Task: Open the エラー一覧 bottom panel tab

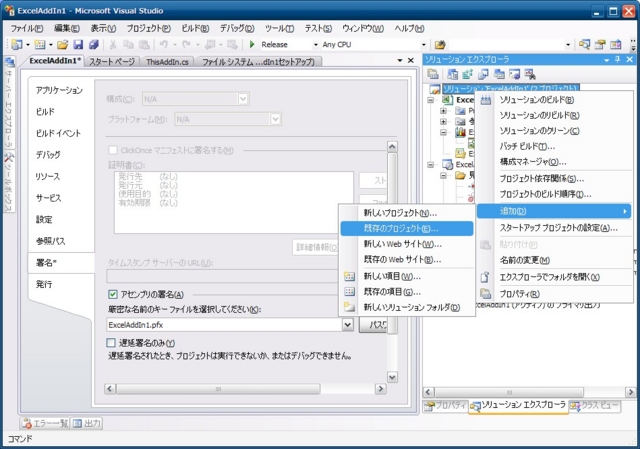Action: [46, 424]
